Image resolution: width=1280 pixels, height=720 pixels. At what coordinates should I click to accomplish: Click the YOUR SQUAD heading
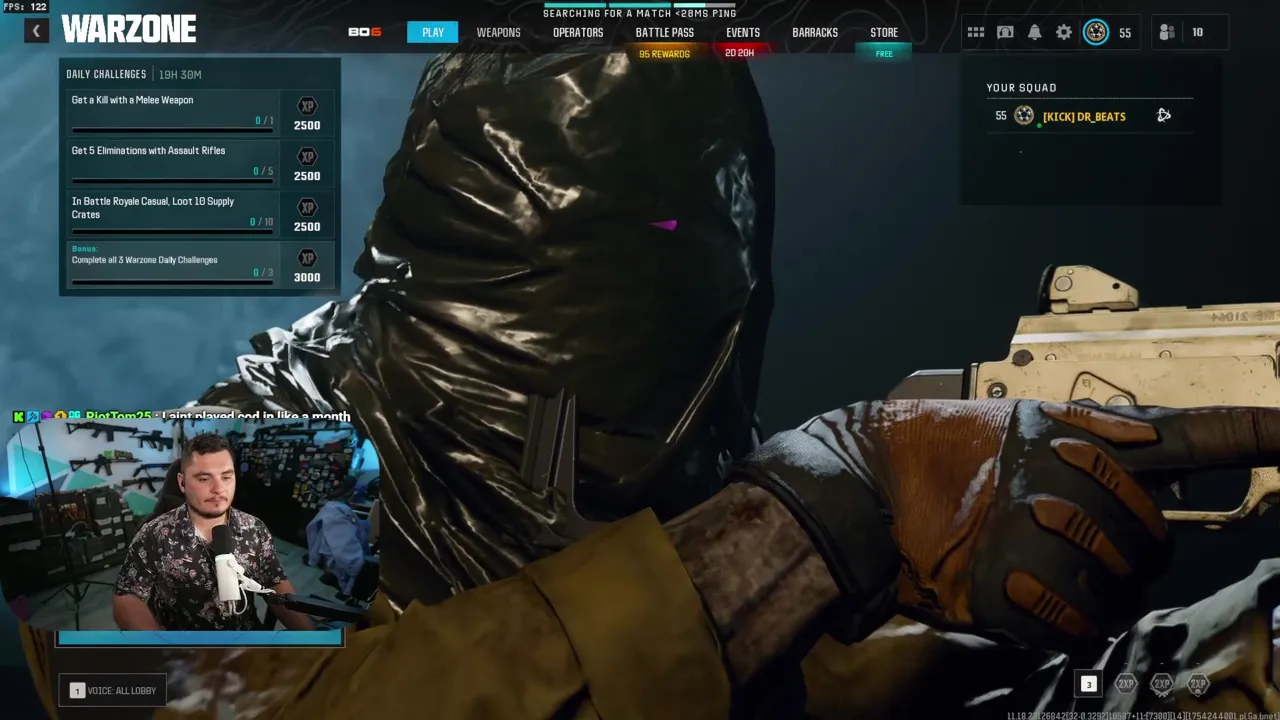coord(1021,88)
